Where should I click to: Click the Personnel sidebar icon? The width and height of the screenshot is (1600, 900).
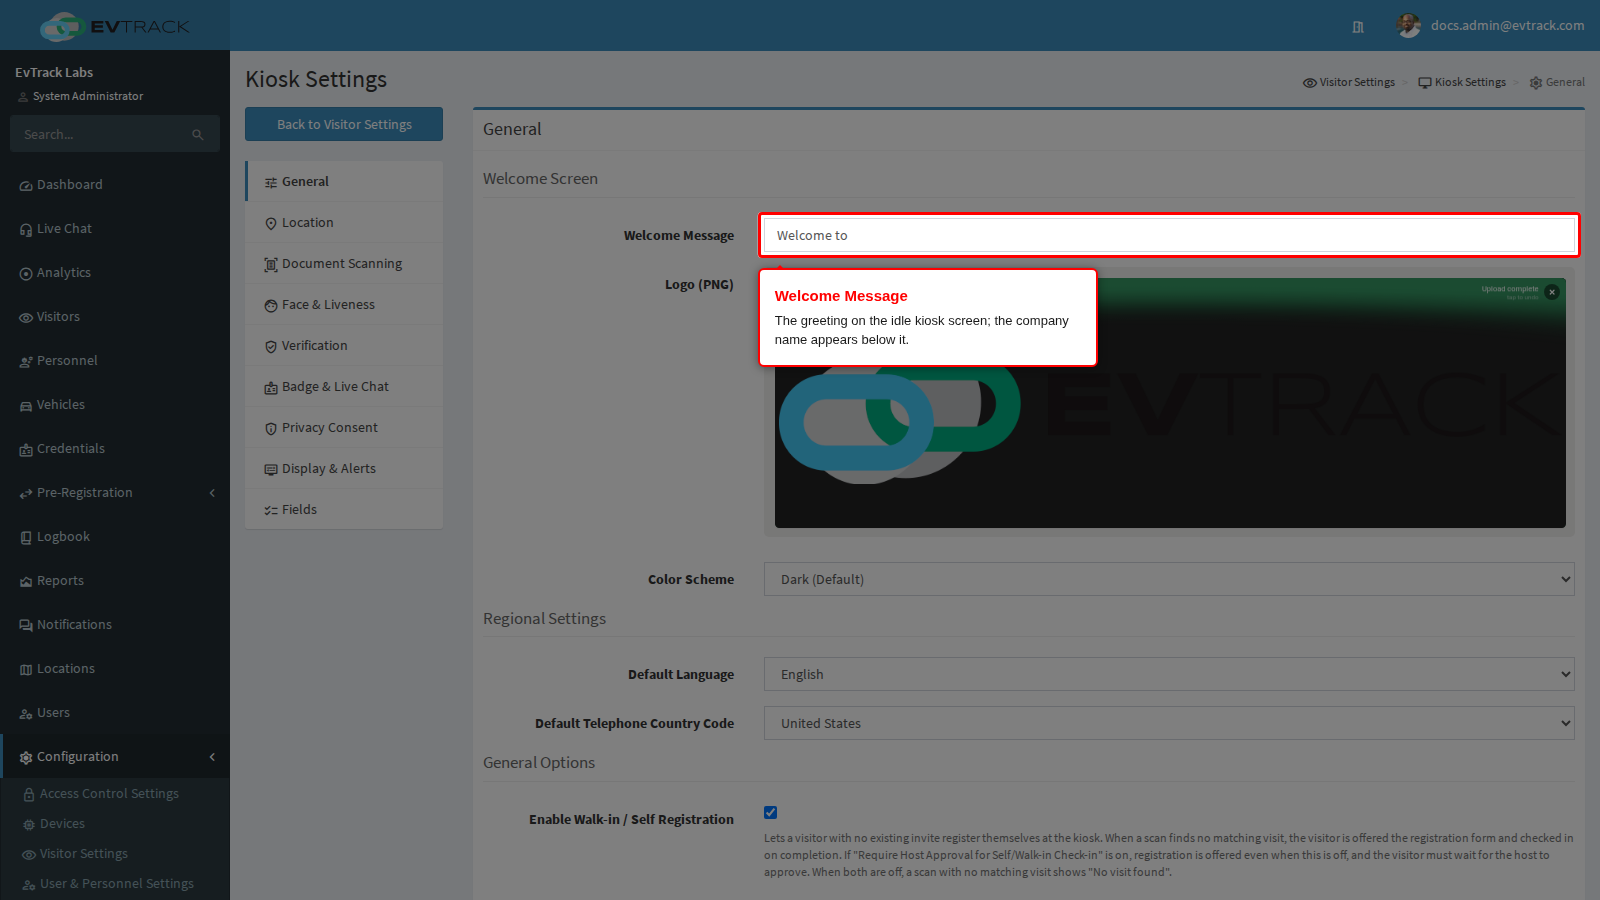[x=26, y=362]
